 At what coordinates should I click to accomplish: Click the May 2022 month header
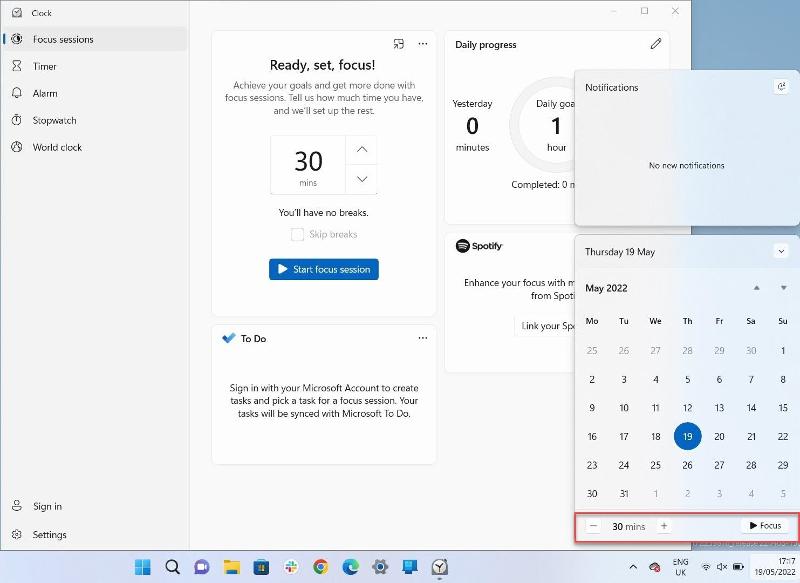(x=606, y=288)
